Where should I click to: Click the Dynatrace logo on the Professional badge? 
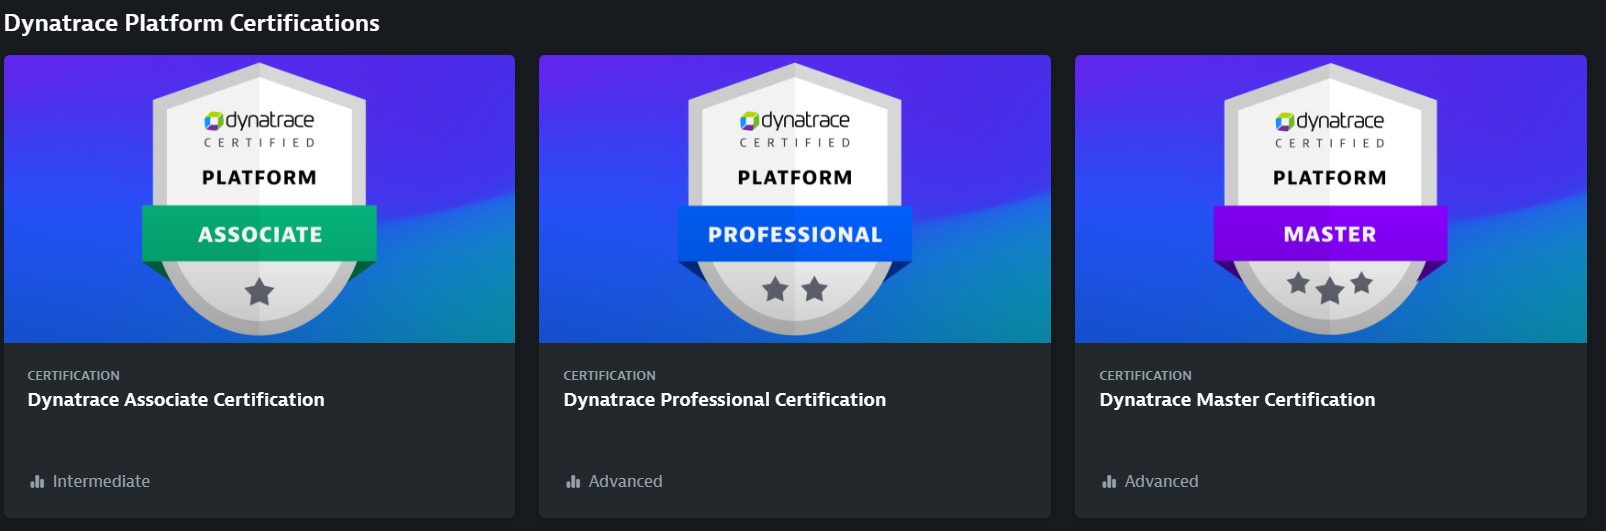click(794, 121)
